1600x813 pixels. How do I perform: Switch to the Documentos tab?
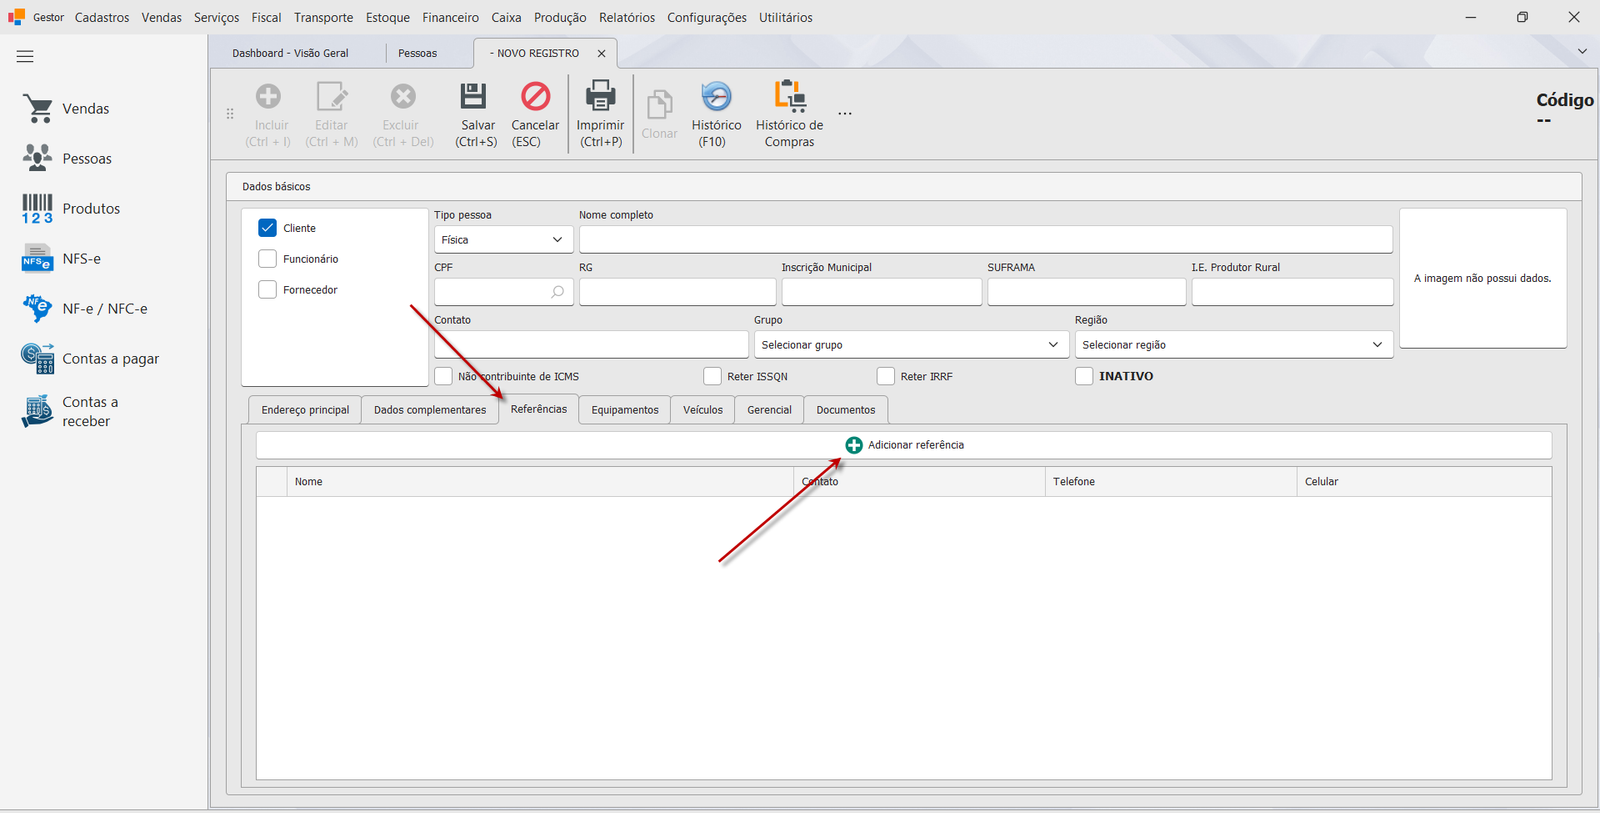click(x=846, y=410)
